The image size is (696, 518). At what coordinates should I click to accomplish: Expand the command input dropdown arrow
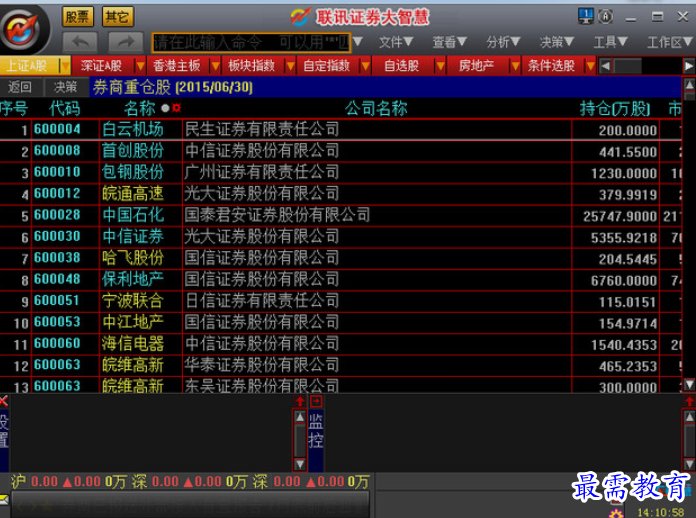click(358, 42)
